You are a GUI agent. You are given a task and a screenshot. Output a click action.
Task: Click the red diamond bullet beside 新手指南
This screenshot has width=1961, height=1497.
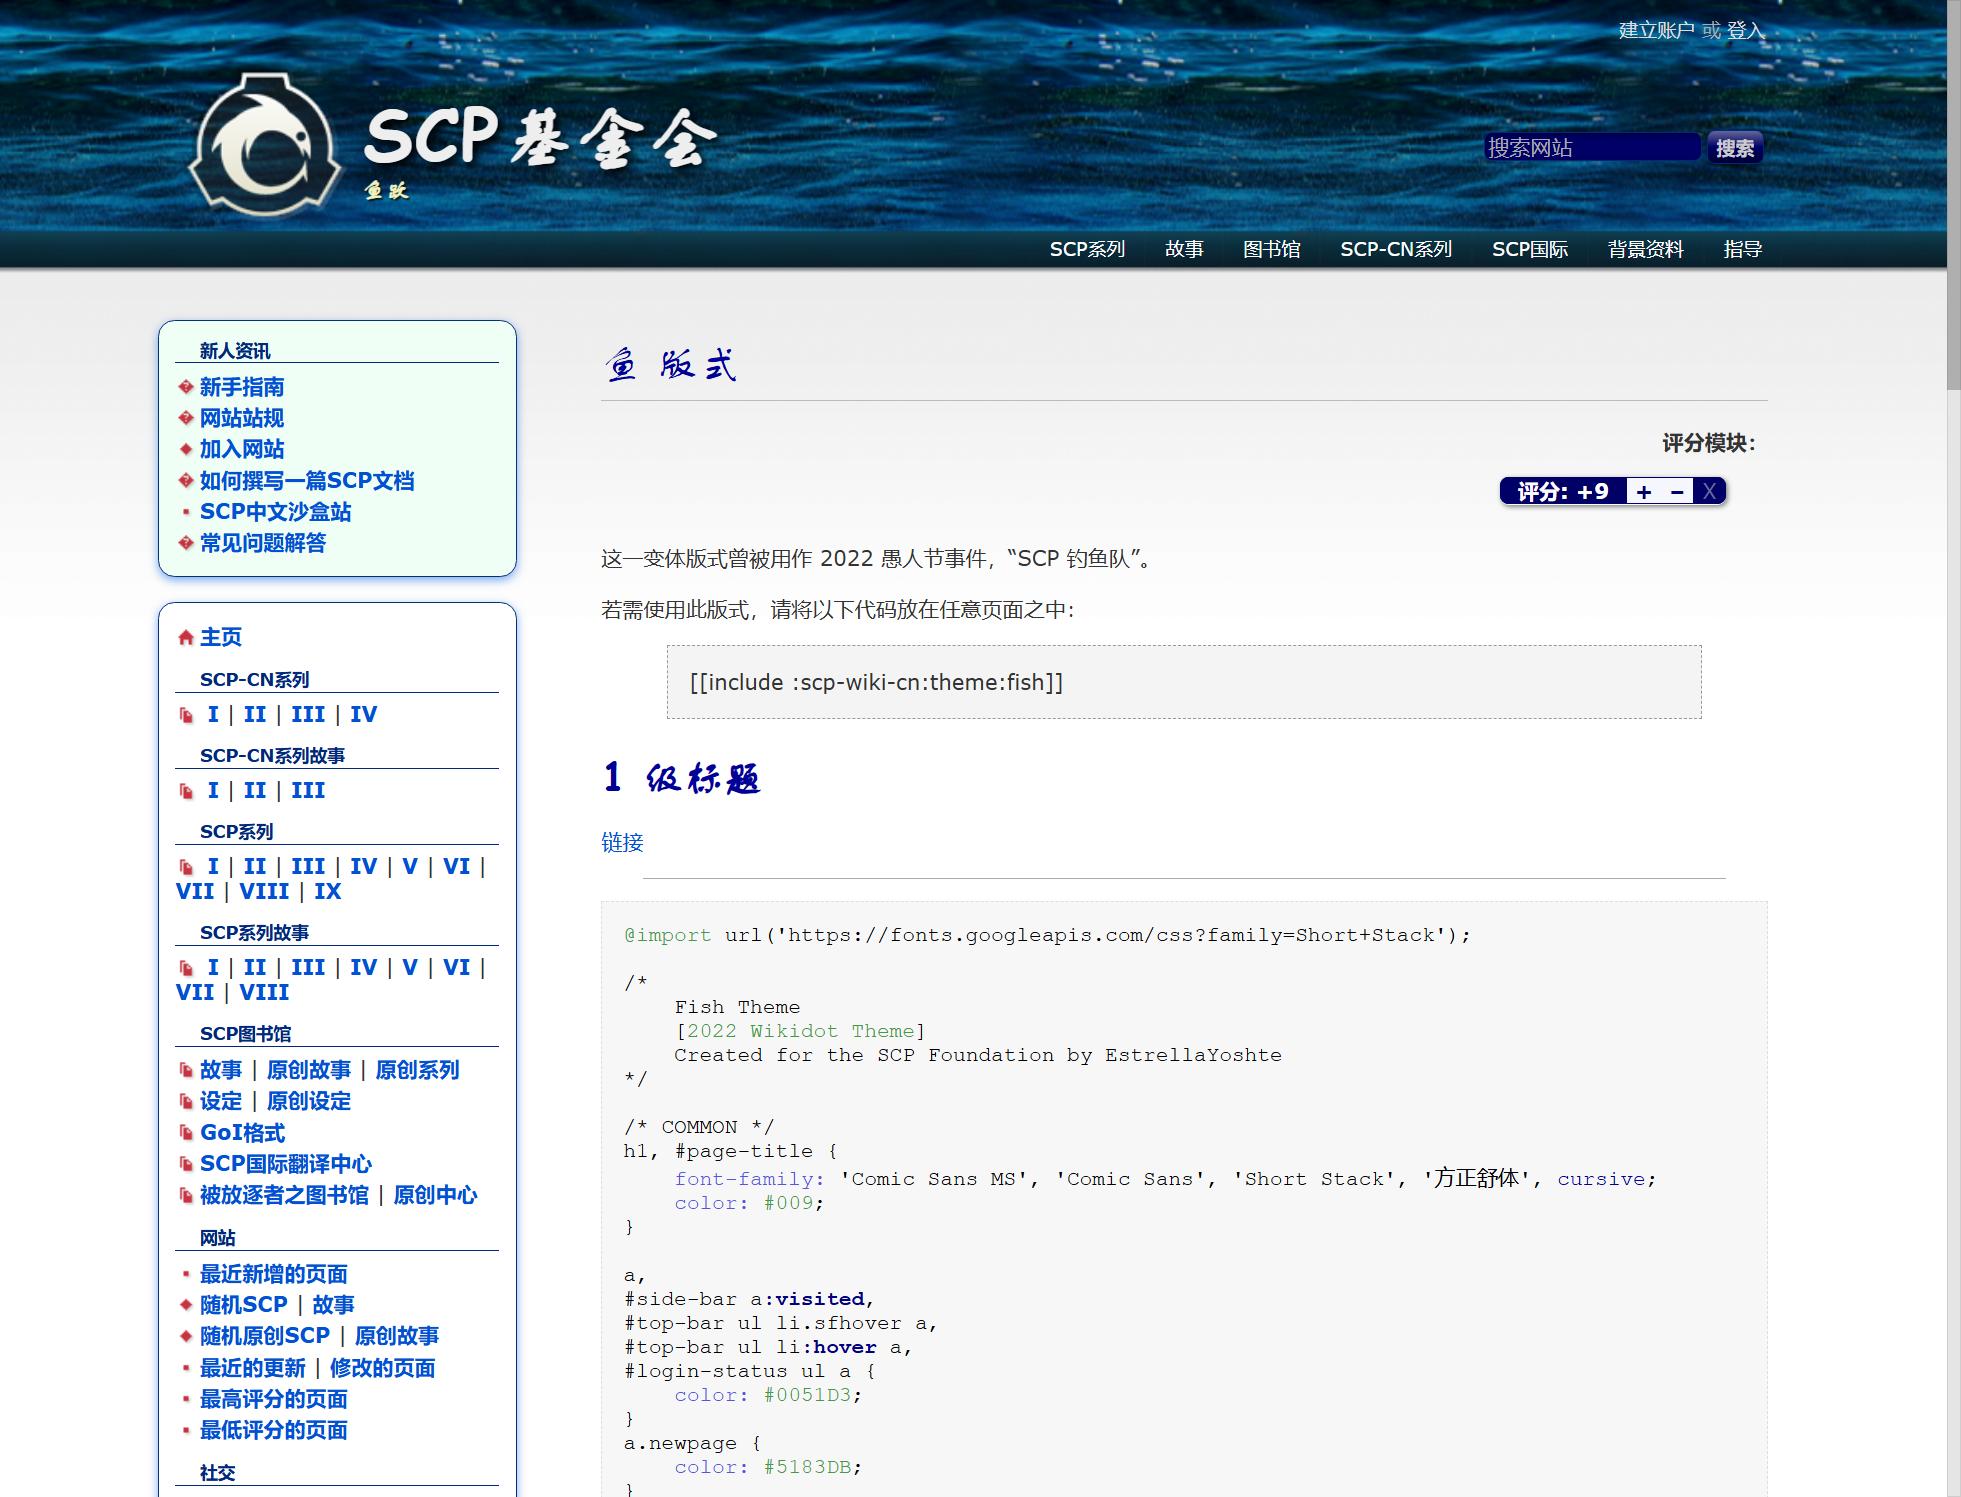point(185,387)
